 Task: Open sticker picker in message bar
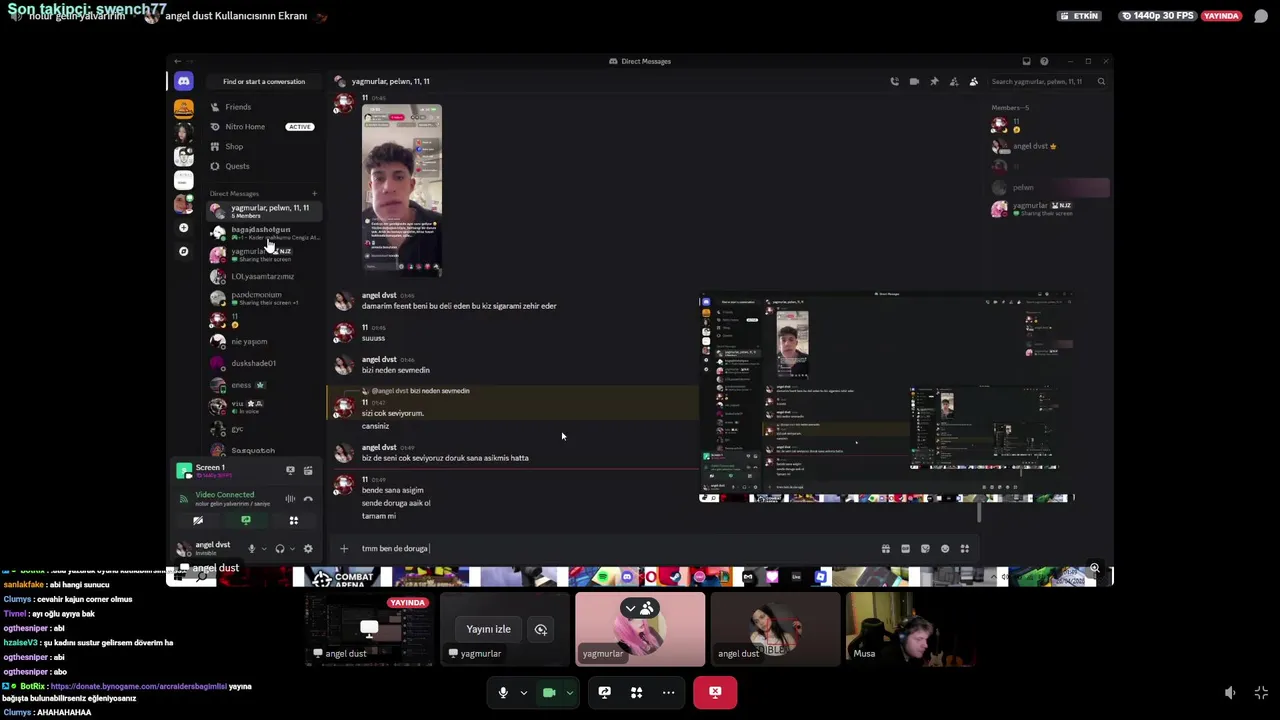click(925, 548)
